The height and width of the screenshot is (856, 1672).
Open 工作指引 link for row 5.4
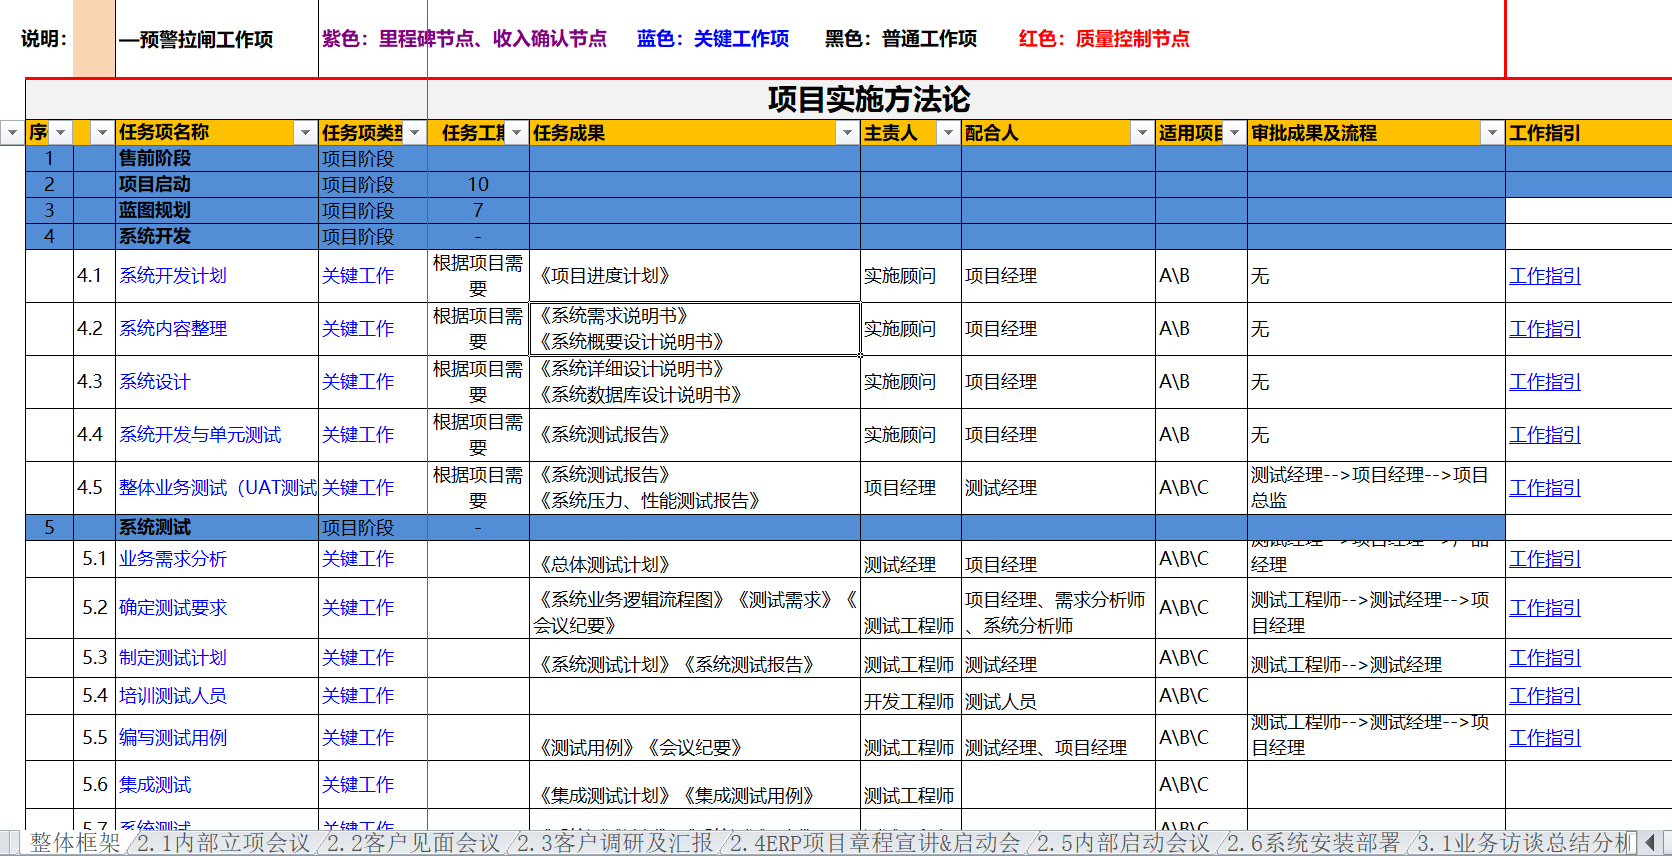point(1545,696)
